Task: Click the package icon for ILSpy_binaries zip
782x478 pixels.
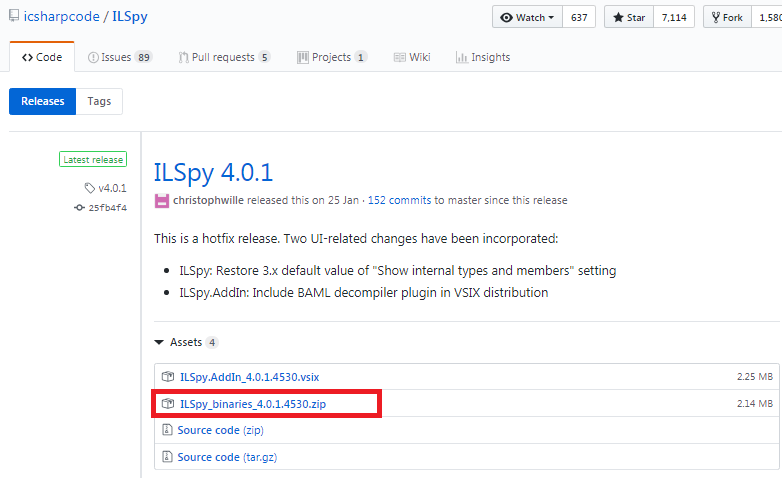Action: tap(168, 403)
